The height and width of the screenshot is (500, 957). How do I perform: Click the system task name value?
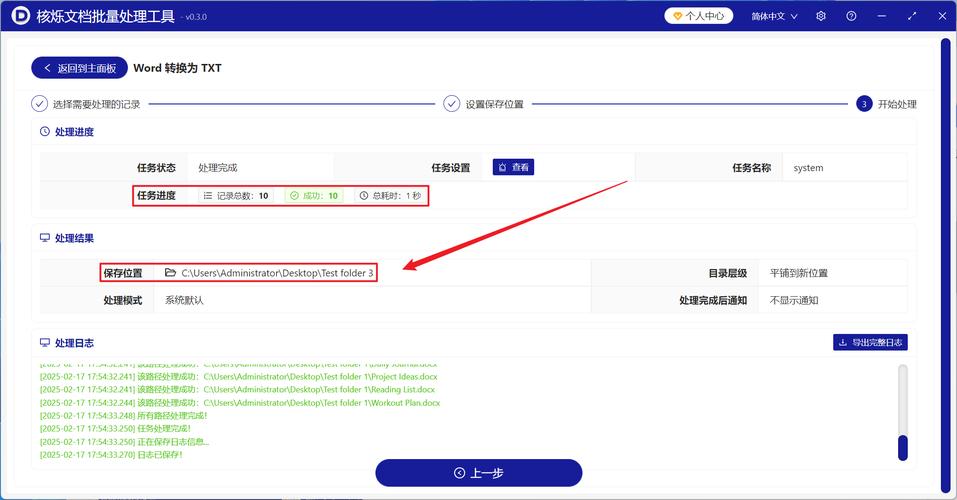pyautogui.click(x=808, y=168)
